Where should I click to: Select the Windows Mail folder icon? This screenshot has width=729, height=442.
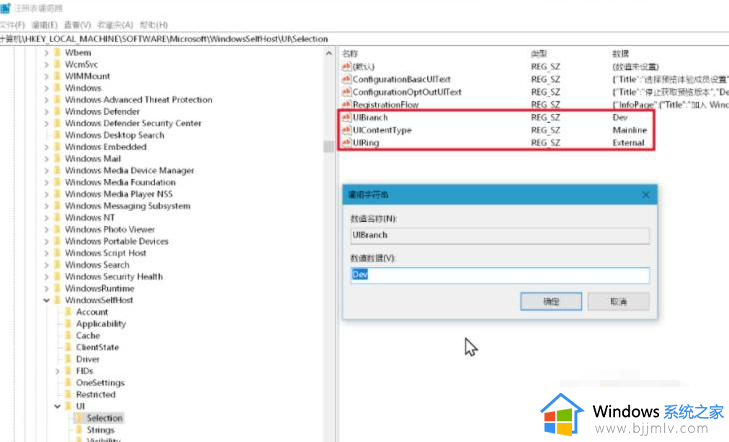click(x=58, y=158)
